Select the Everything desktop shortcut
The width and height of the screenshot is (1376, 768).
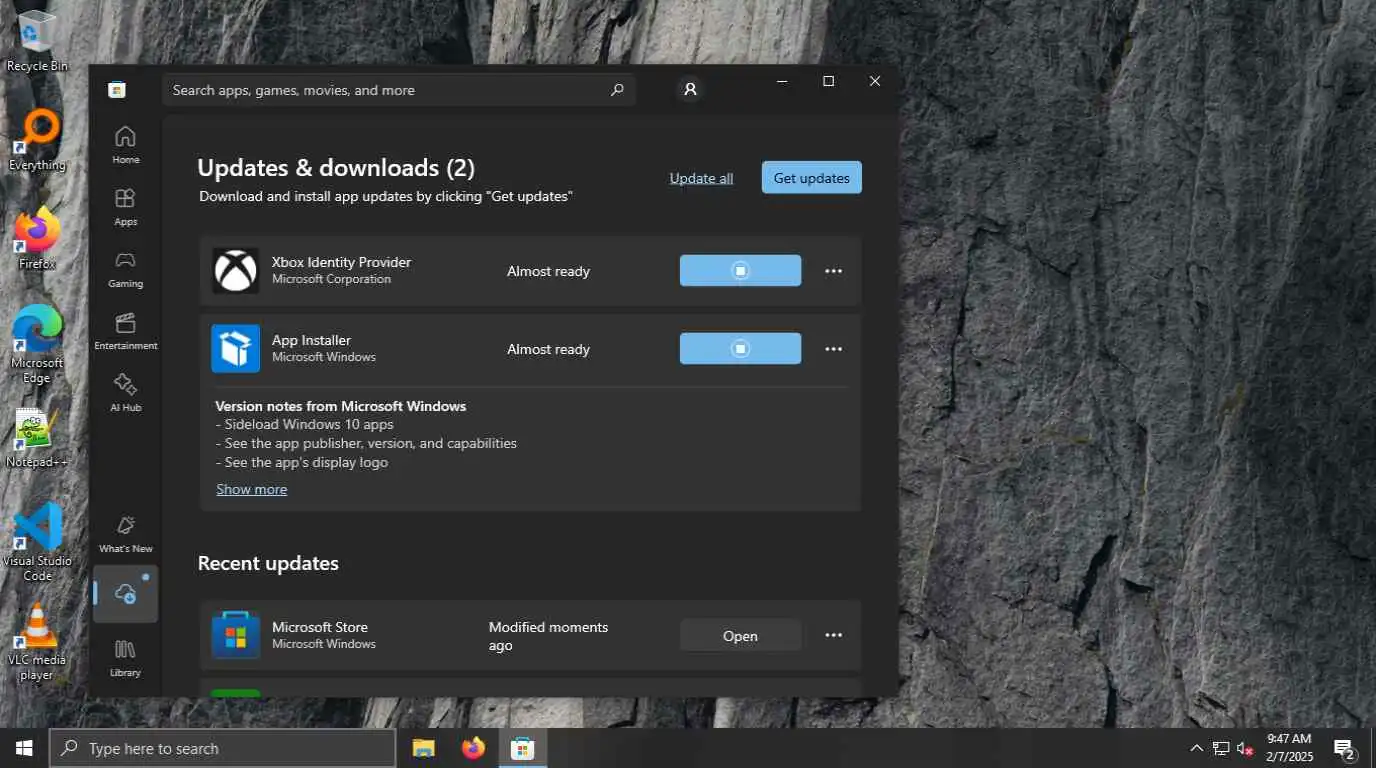[37, 140]
